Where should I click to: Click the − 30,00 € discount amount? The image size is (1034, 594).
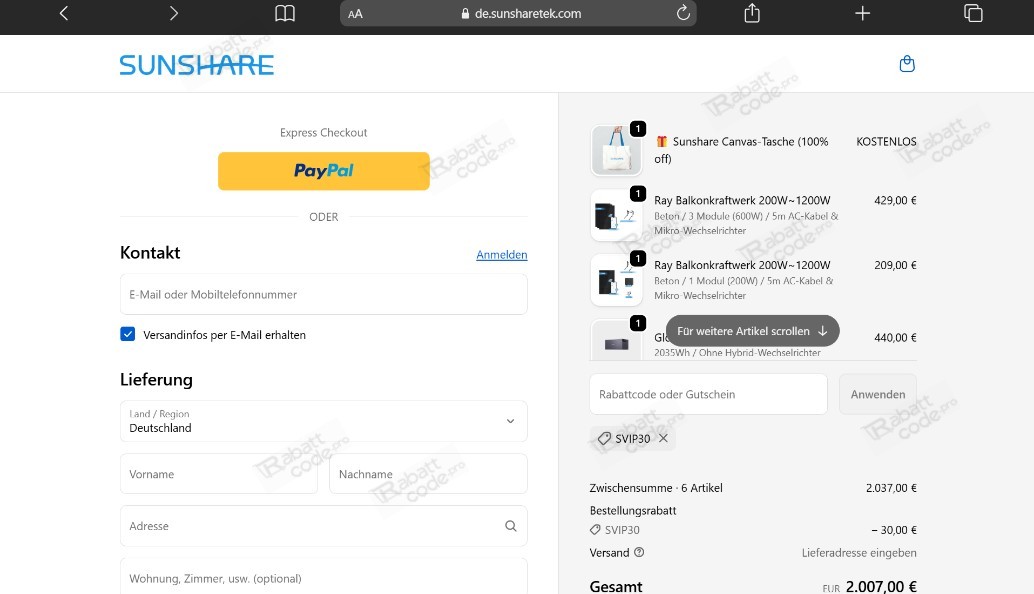coord(894,530)
